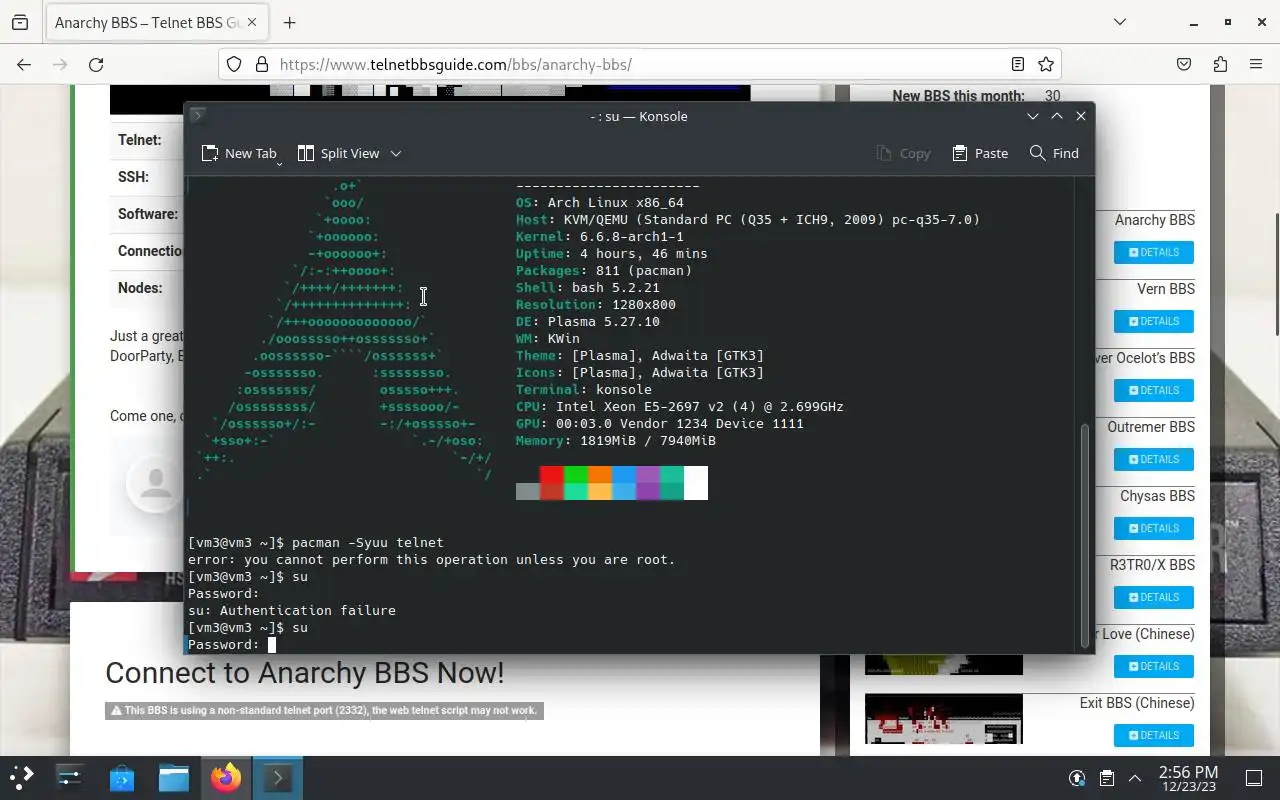Screen dimensions: 1280x800
Task: Click DETAILS button under Chysas BBS
Action: click(x=1154, y=528)
